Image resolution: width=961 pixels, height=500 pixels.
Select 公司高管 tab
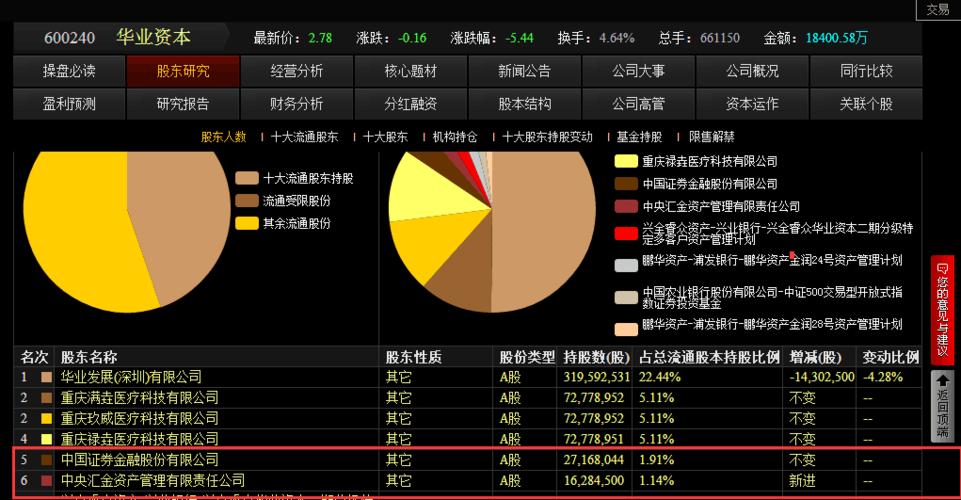(639, 104)
